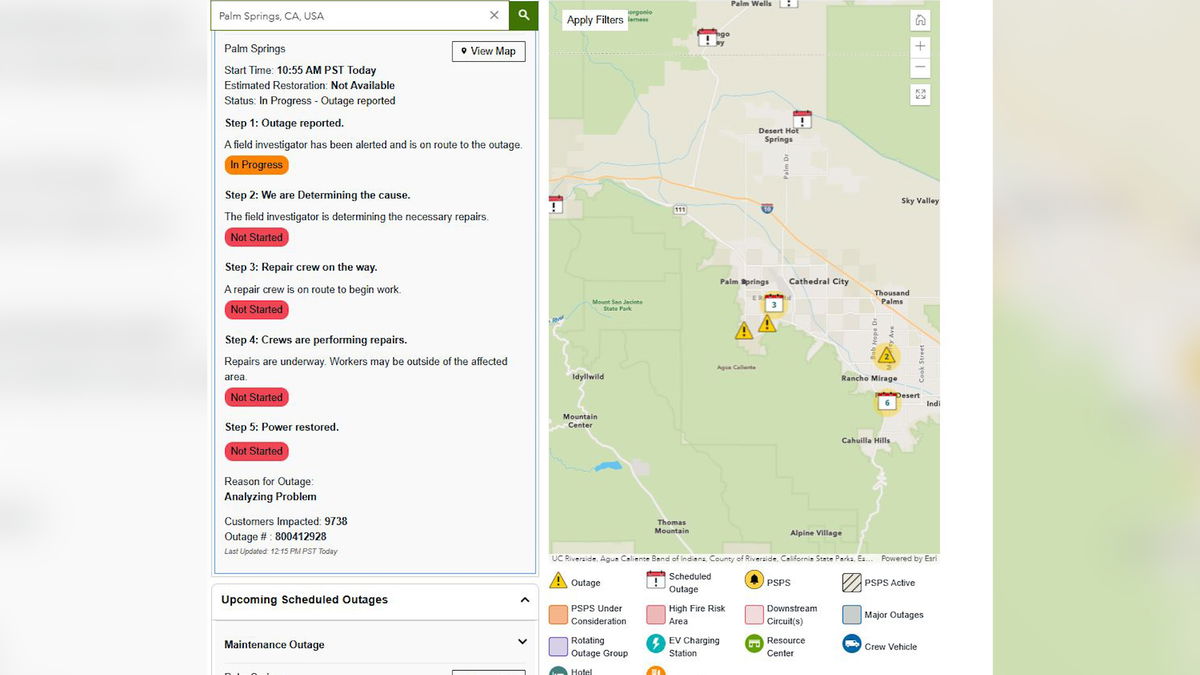The height and width of the screenshot is (675, 1200).
Task: Click the Route 111 highway shield
Action: [680, 210]
